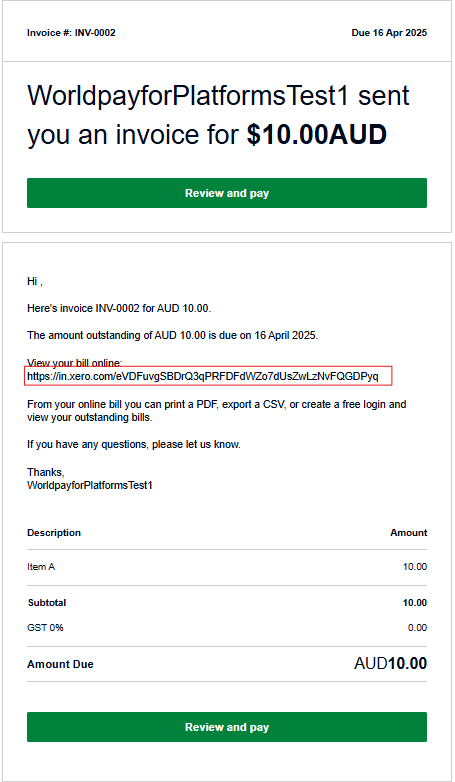Screen dimensions: 455x782
Task: Click the "View your bill online:" label
Action: (74, 363)
